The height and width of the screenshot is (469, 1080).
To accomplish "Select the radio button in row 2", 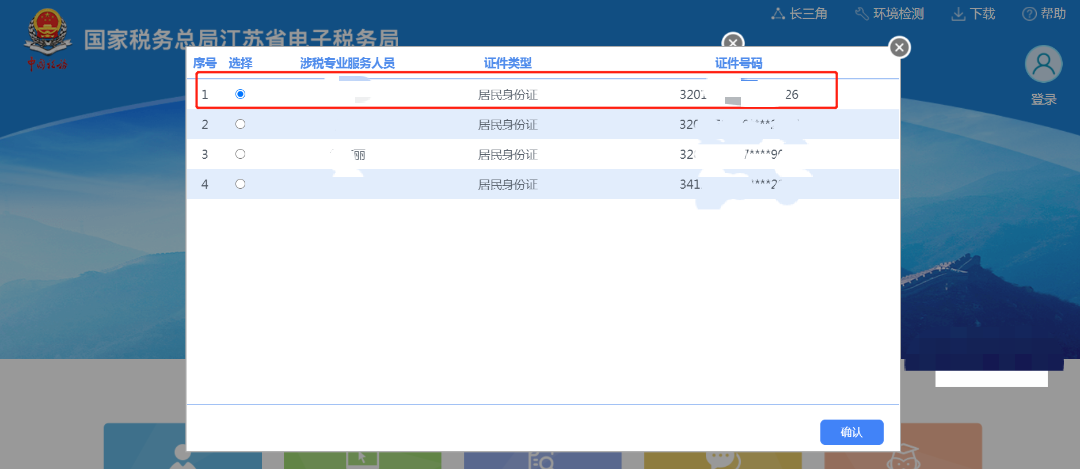I will click(x=239, y=124).
